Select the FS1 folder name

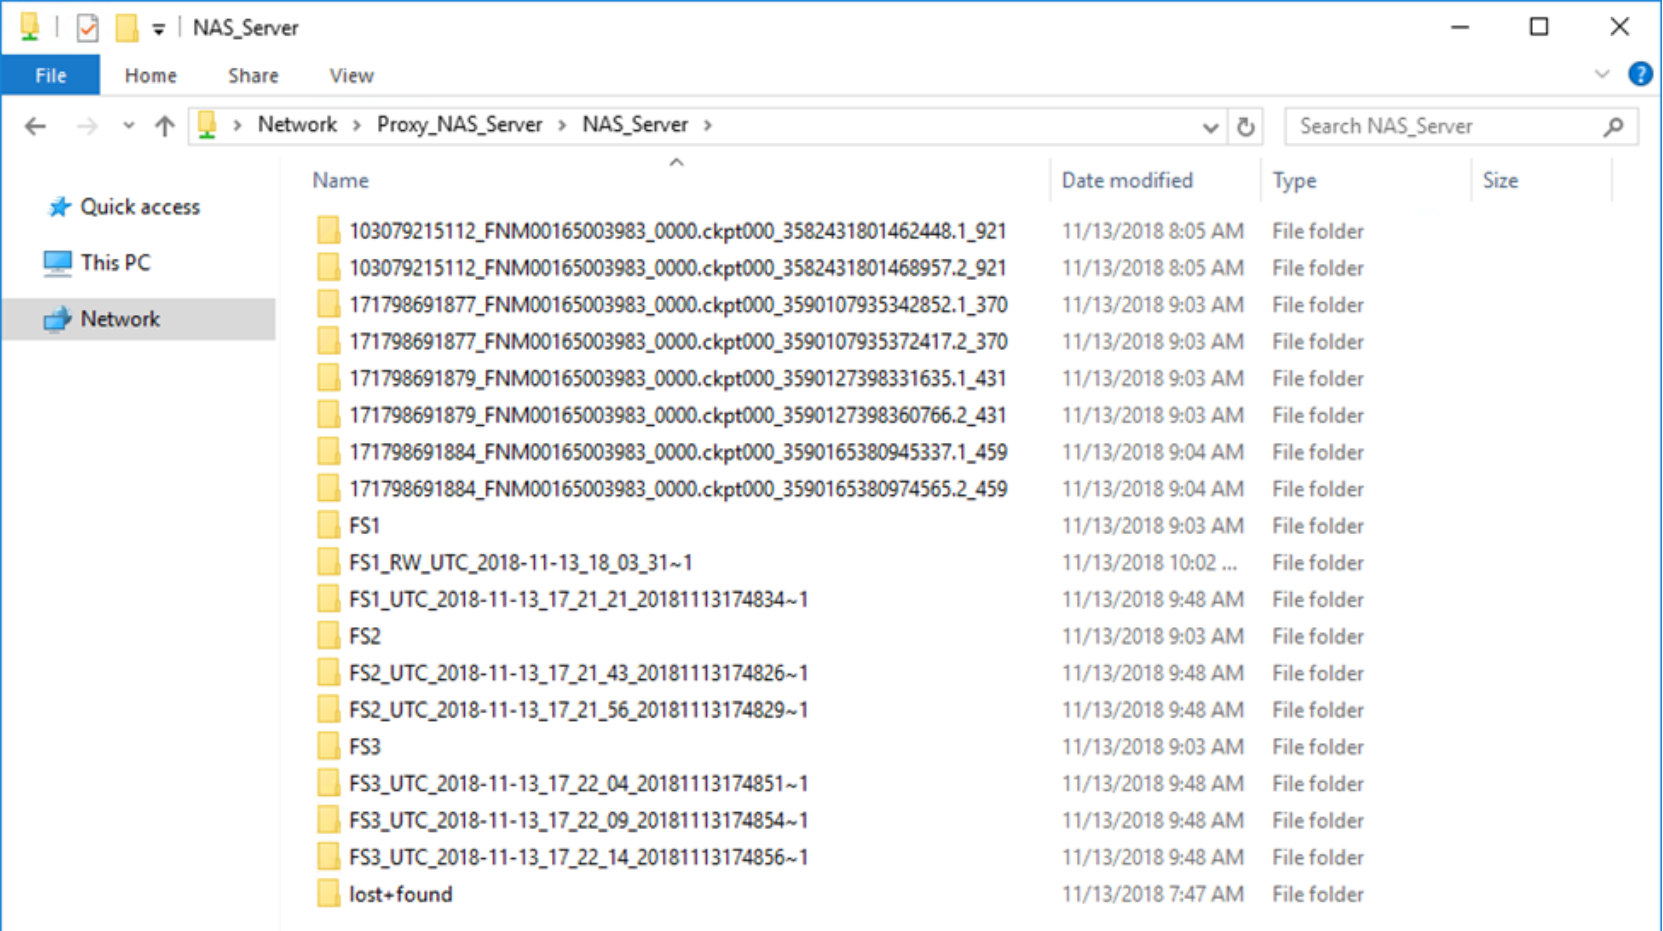pyautogui.click(x=364, y=526)
